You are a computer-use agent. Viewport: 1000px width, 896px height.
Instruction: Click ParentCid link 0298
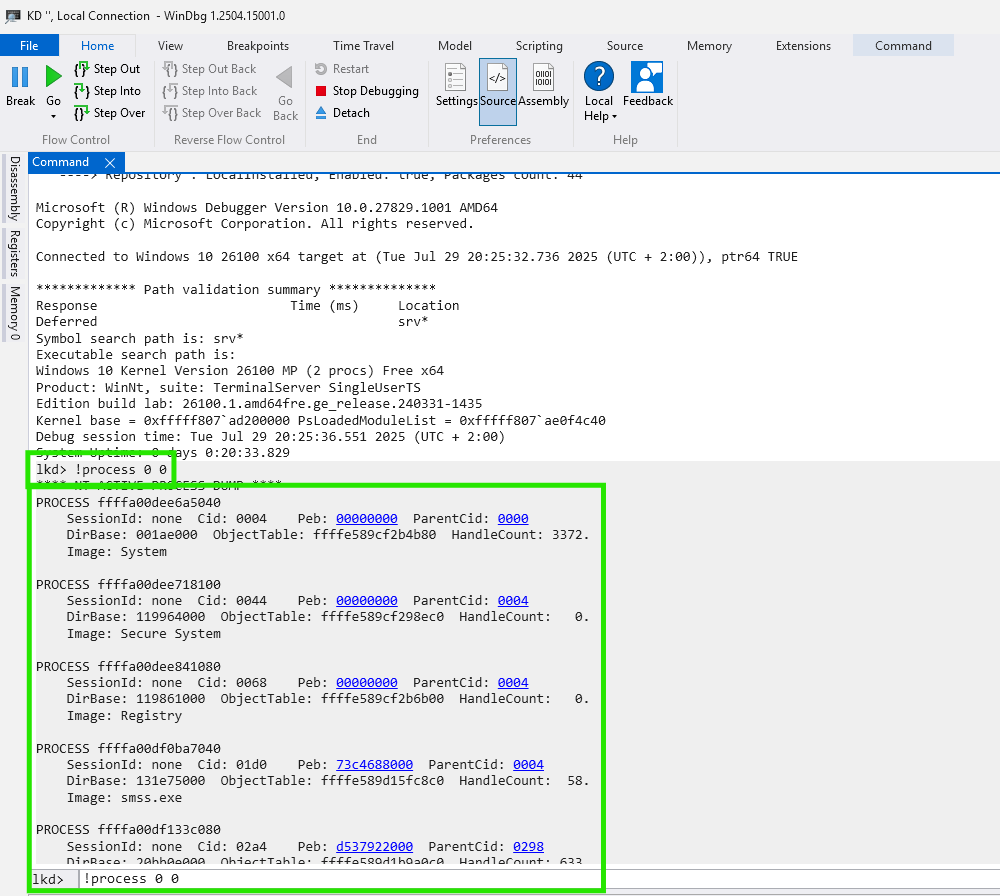pos(528,847)
